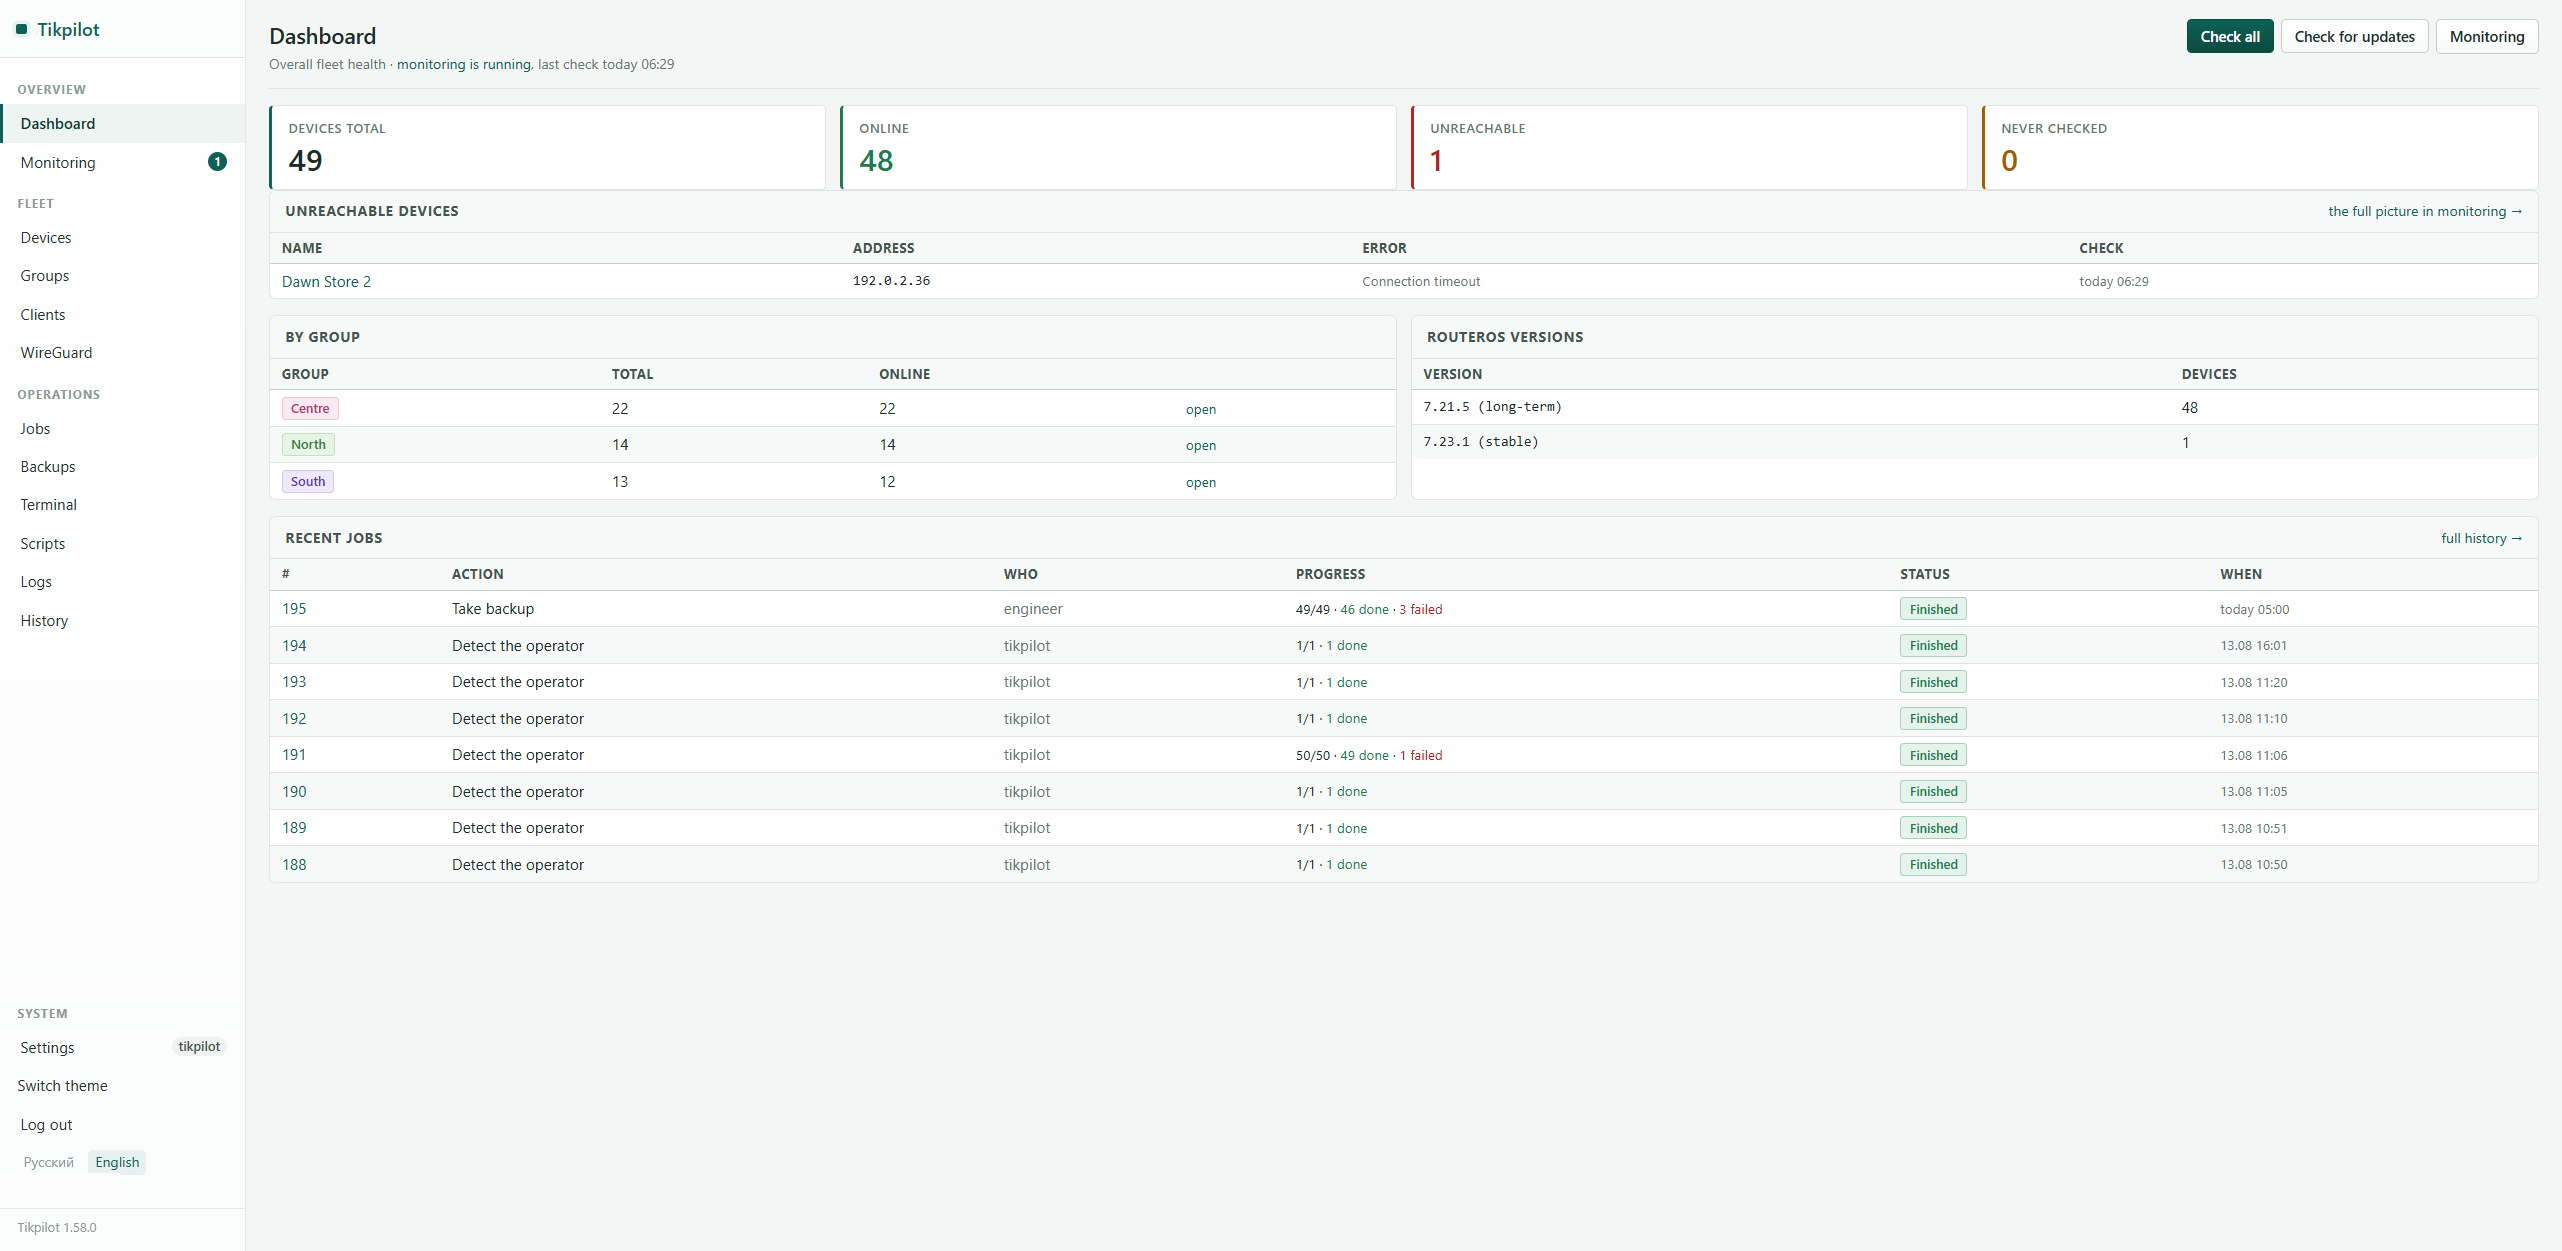Open the Centre group row details
2562x1251 pixels.
(x=1201, y=409)
